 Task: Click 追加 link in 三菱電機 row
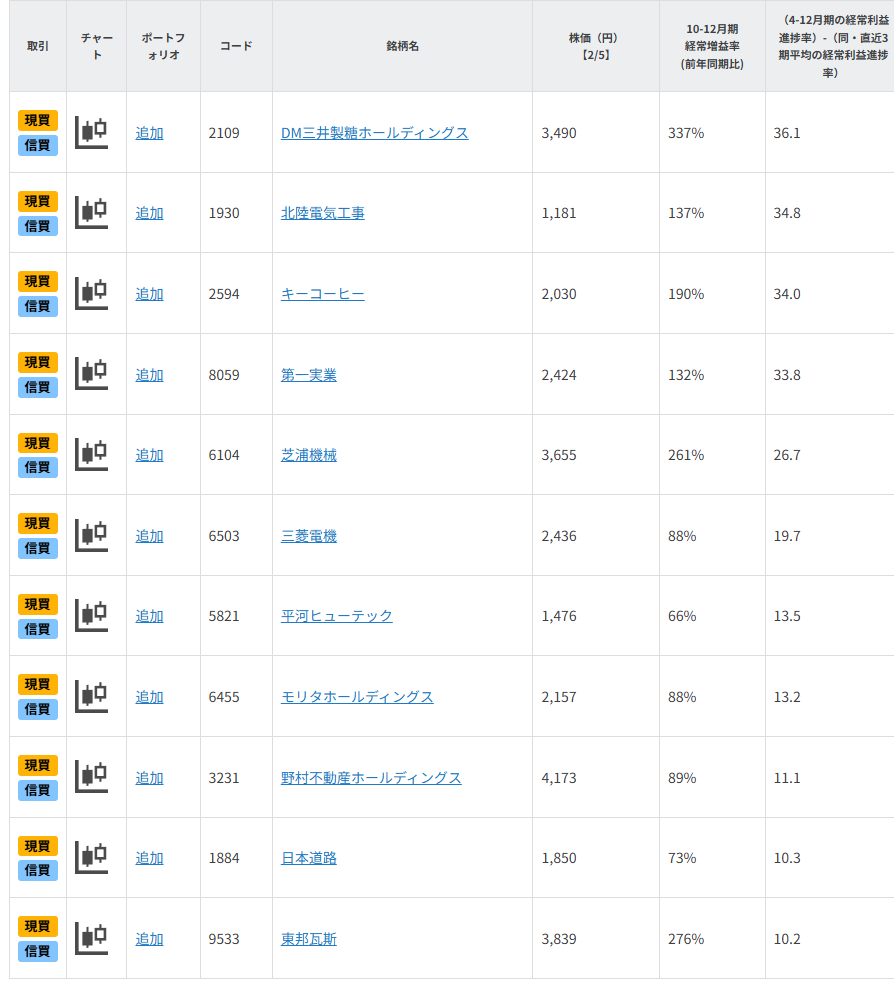coord(149,536)
